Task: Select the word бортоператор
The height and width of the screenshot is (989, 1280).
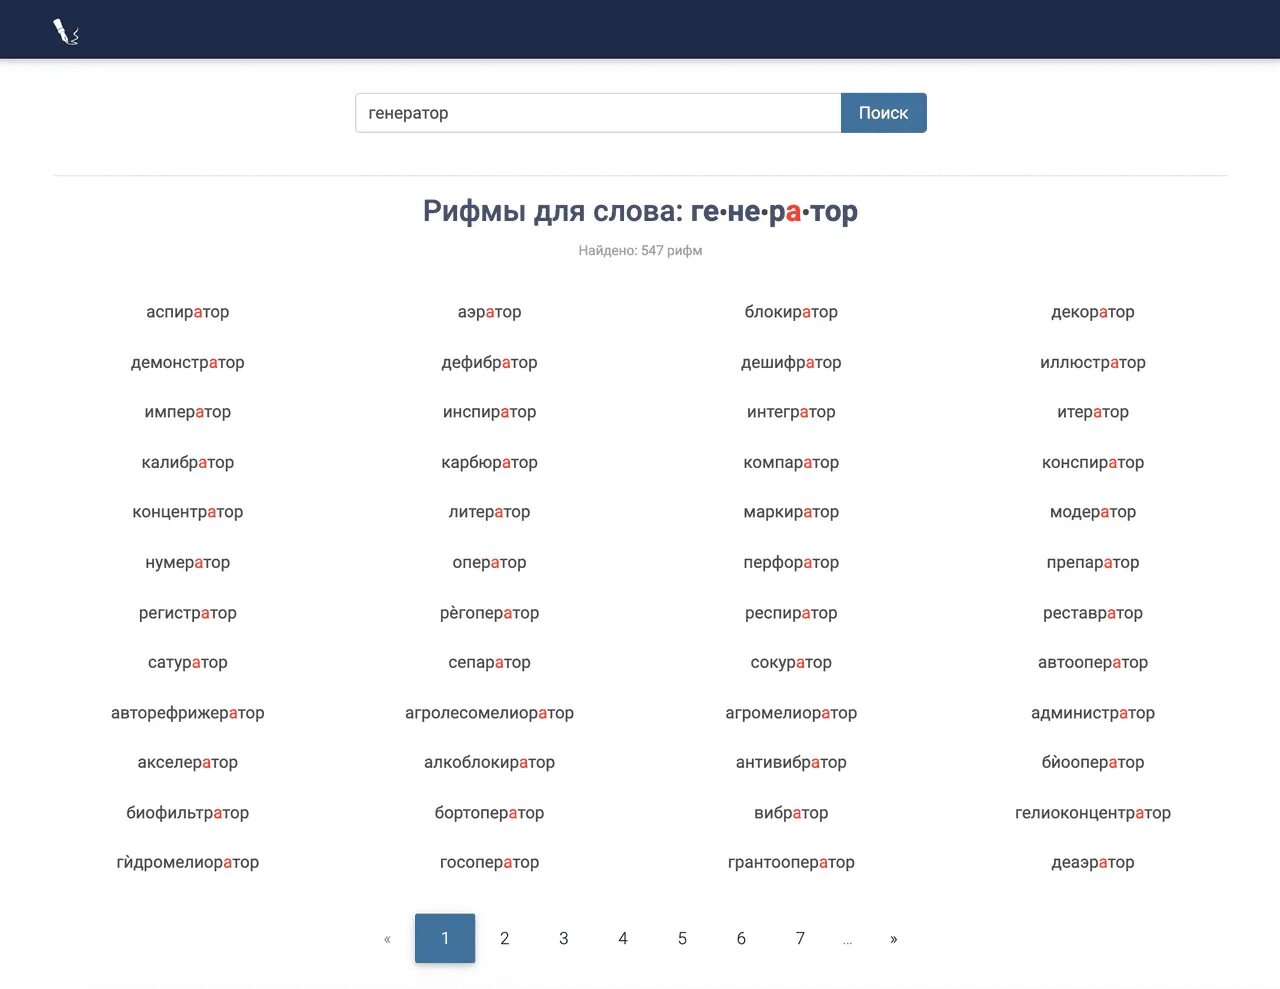Action: click(x=490, y=813)
